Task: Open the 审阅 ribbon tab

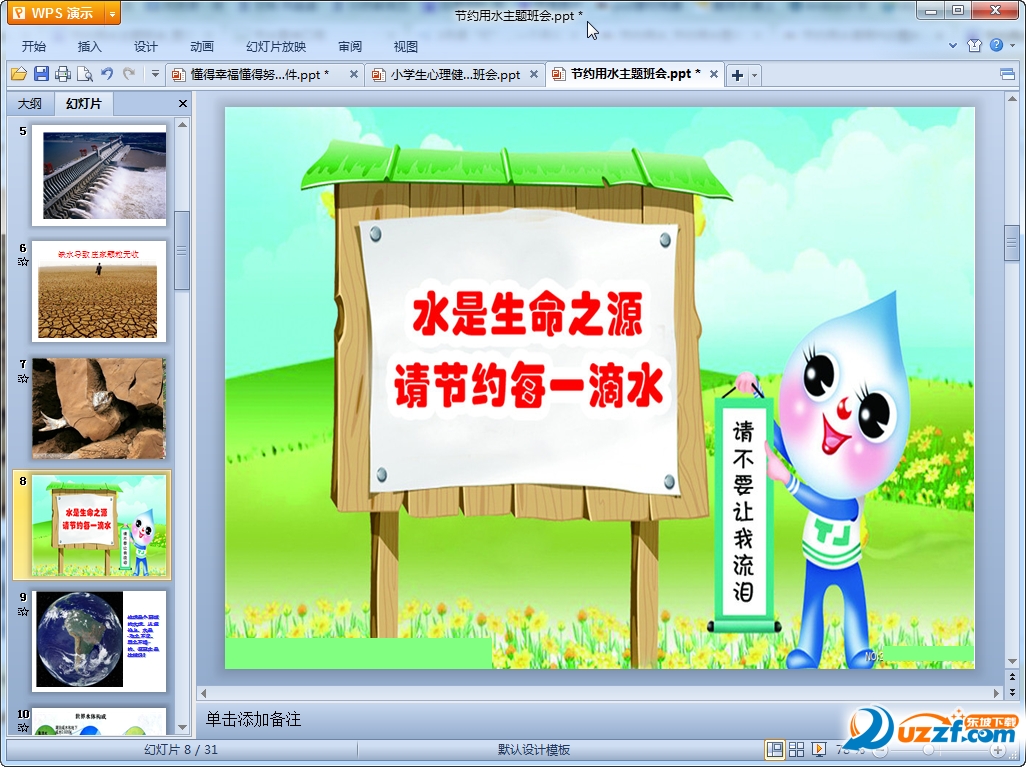Action: 350,46
